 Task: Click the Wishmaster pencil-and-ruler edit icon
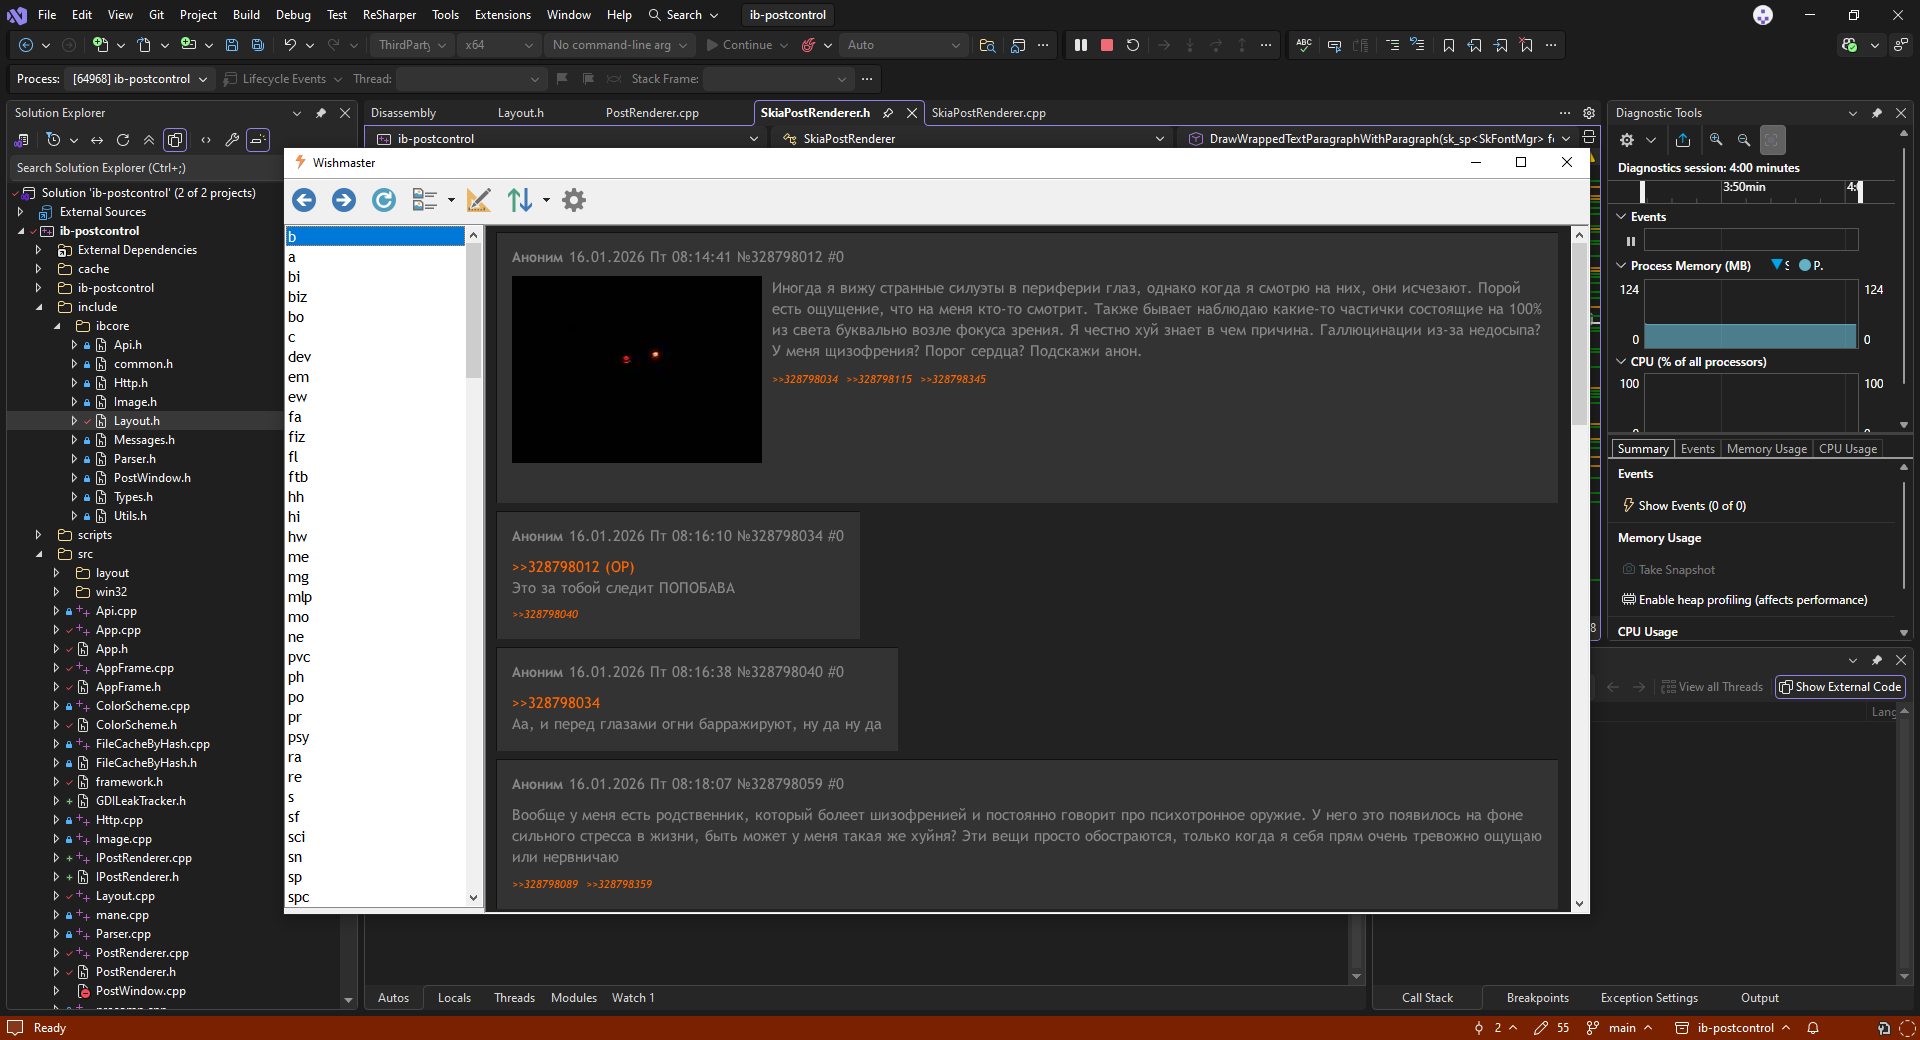click(x=479, y=200)
